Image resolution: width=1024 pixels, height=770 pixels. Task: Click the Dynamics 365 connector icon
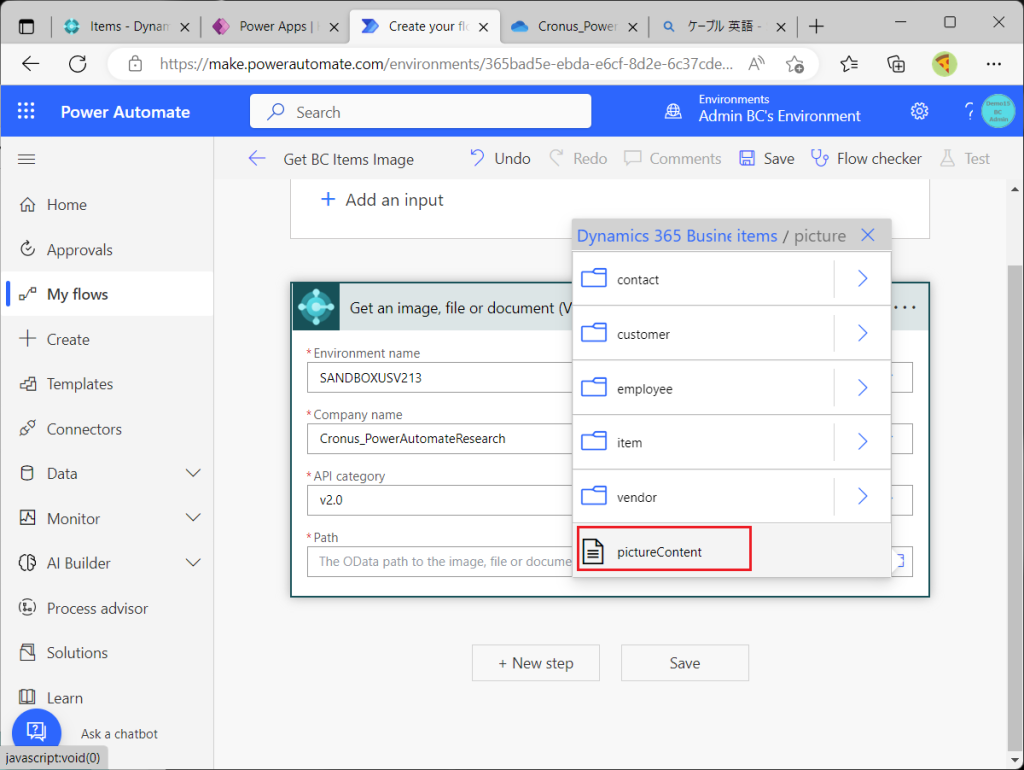click(x=316, y=306)
